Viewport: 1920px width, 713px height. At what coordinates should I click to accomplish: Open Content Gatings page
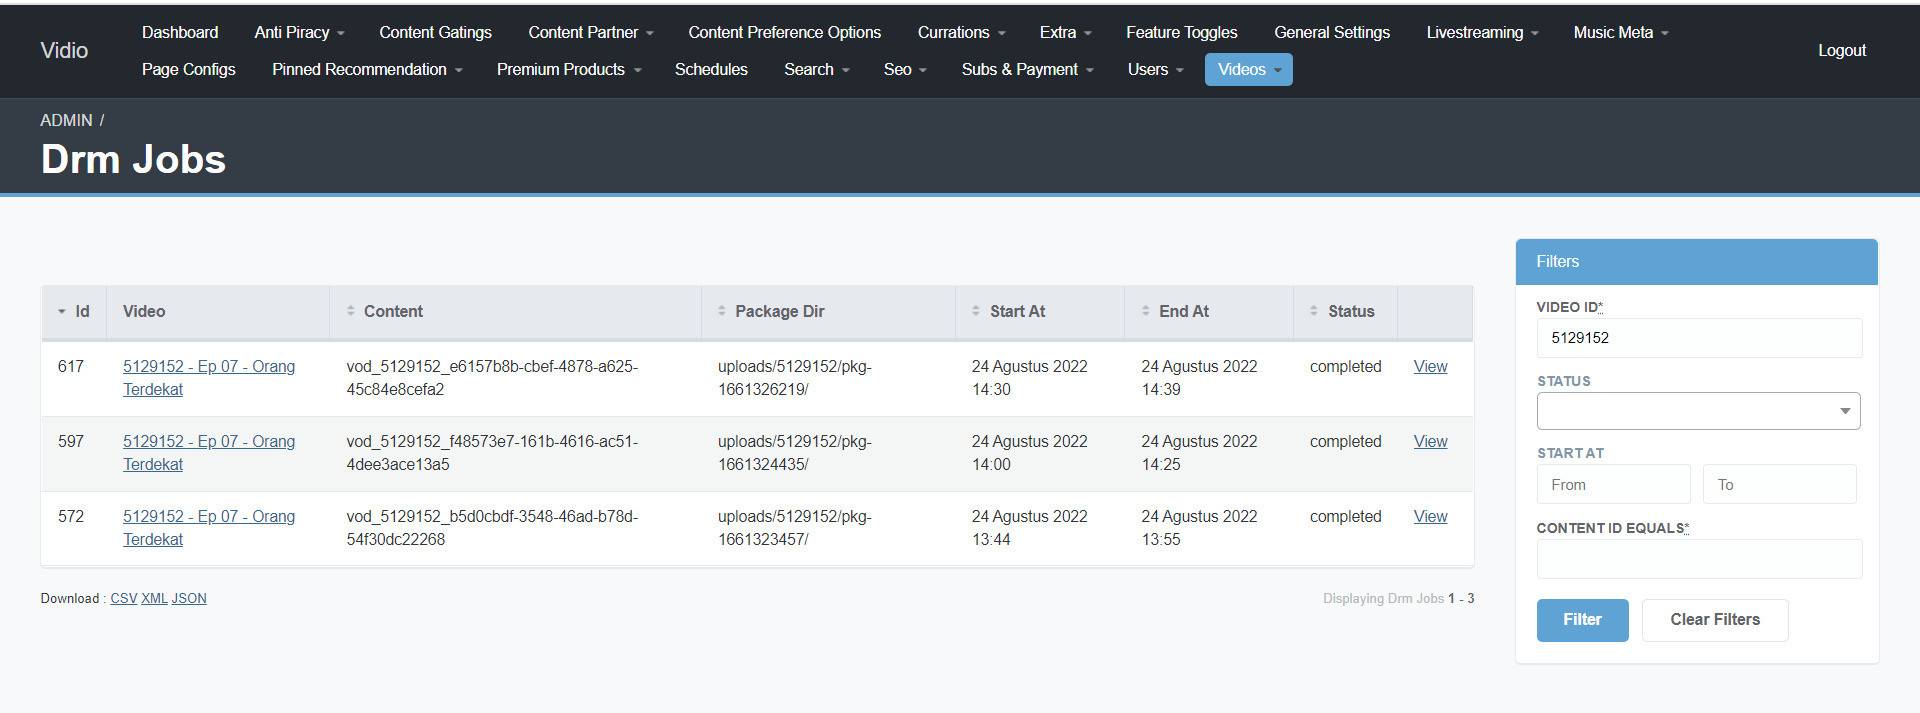pos(435,32)
